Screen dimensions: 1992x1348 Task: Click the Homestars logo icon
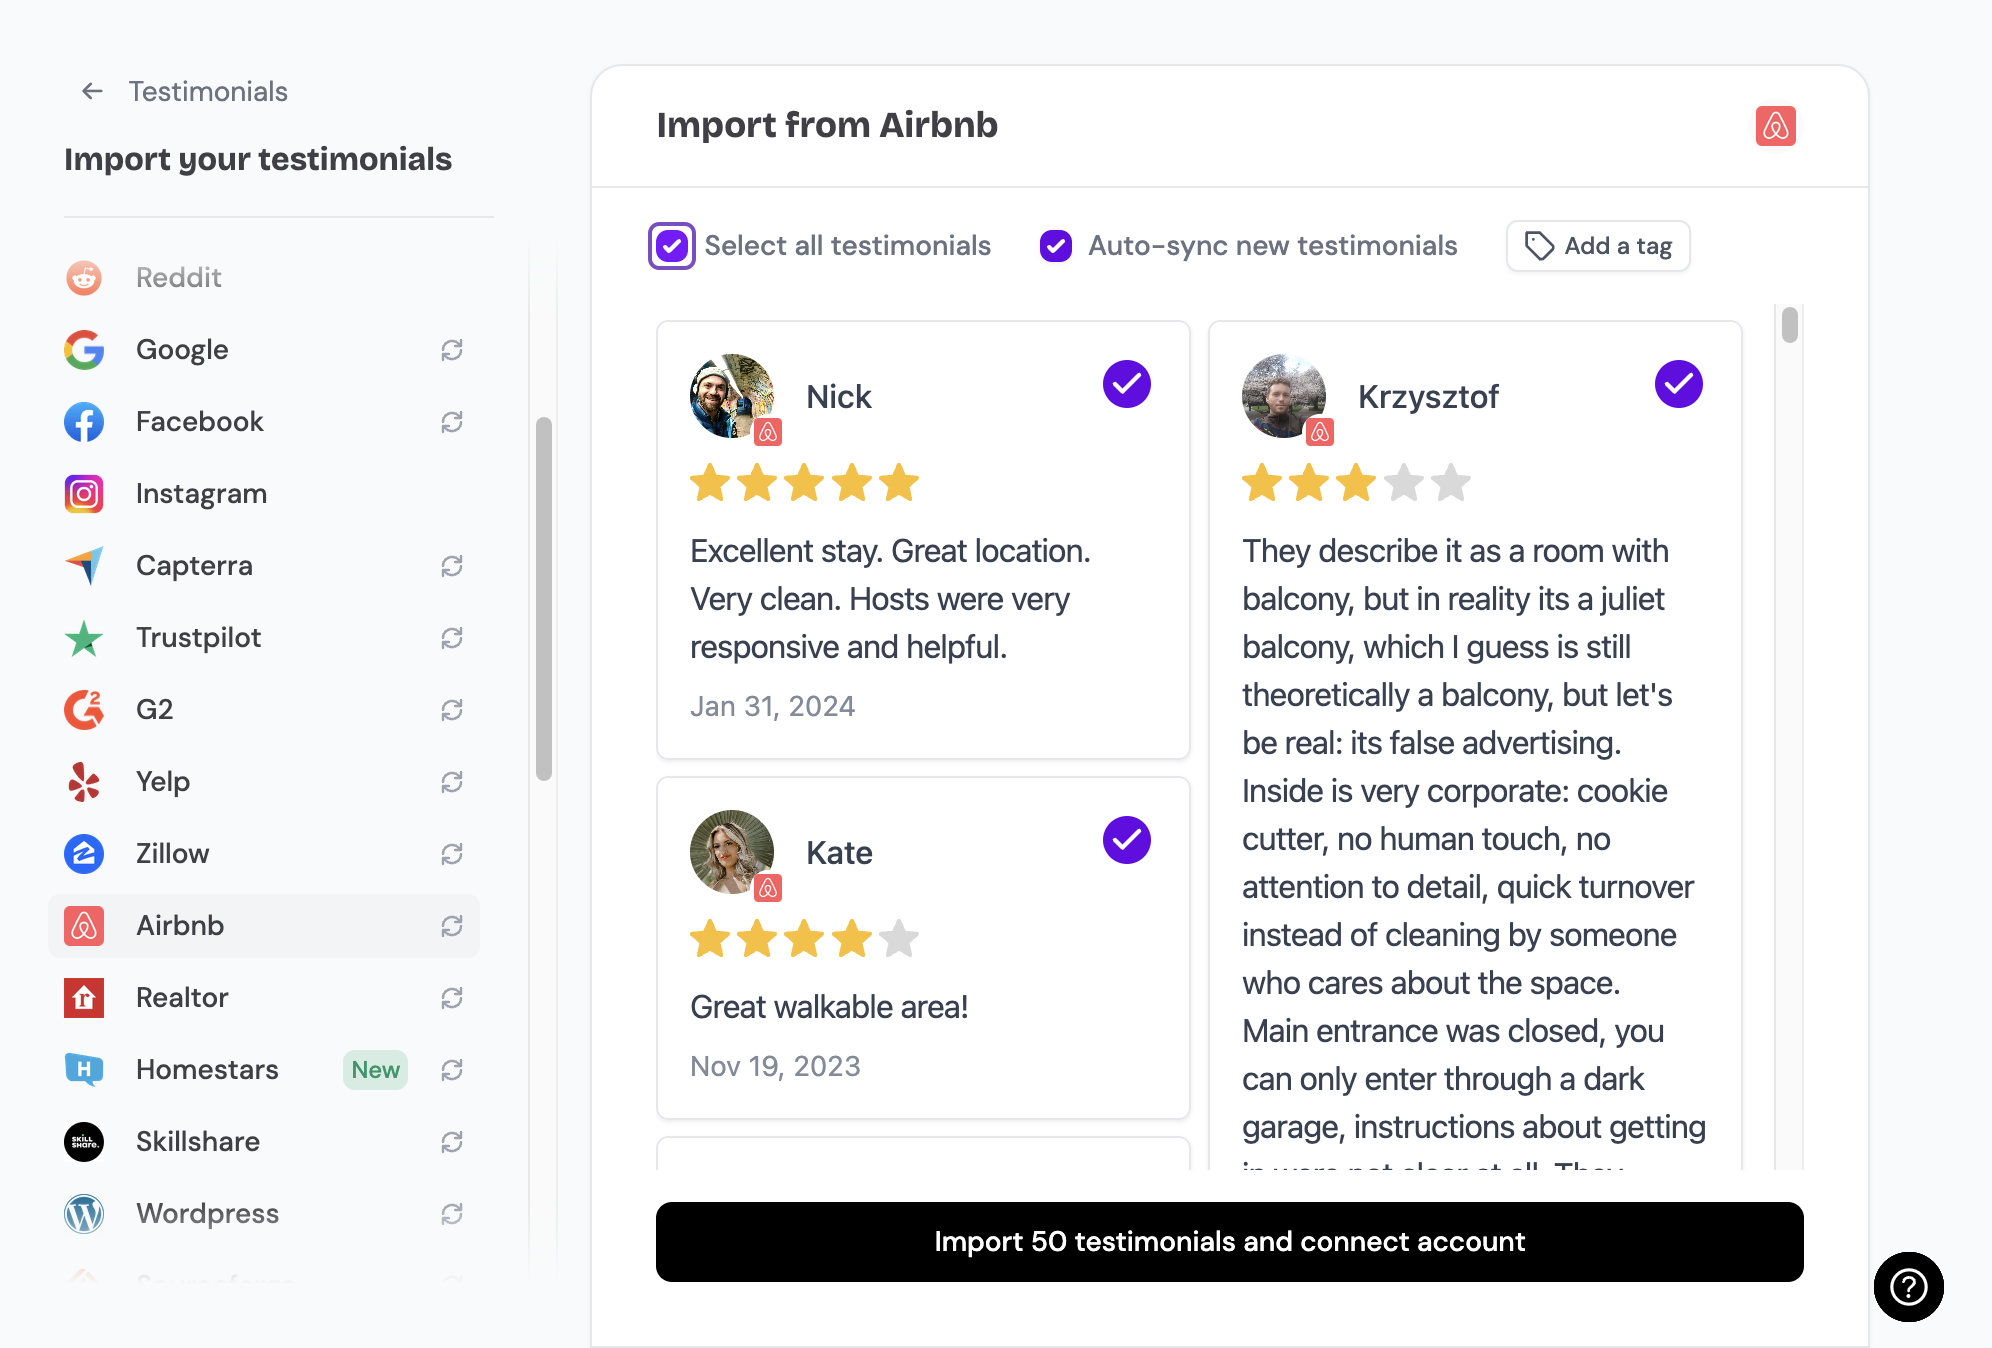84,1069
